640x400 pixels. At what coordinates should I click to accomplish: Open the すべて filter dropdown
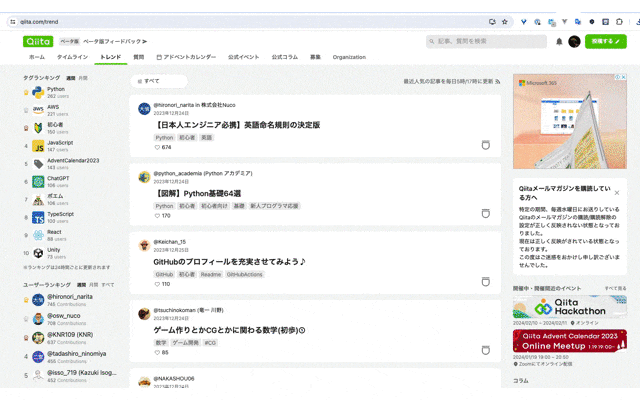coord(159,81)
